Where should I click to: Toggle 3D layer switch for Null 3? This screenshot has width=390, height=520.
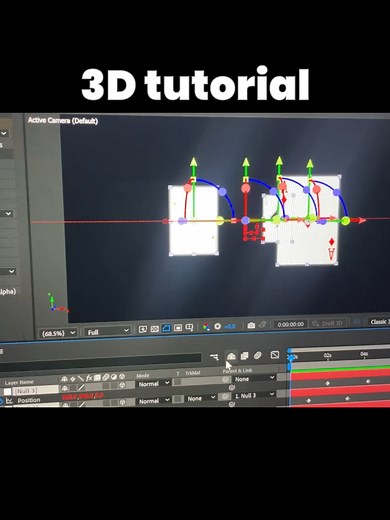(x=122, y=385)
